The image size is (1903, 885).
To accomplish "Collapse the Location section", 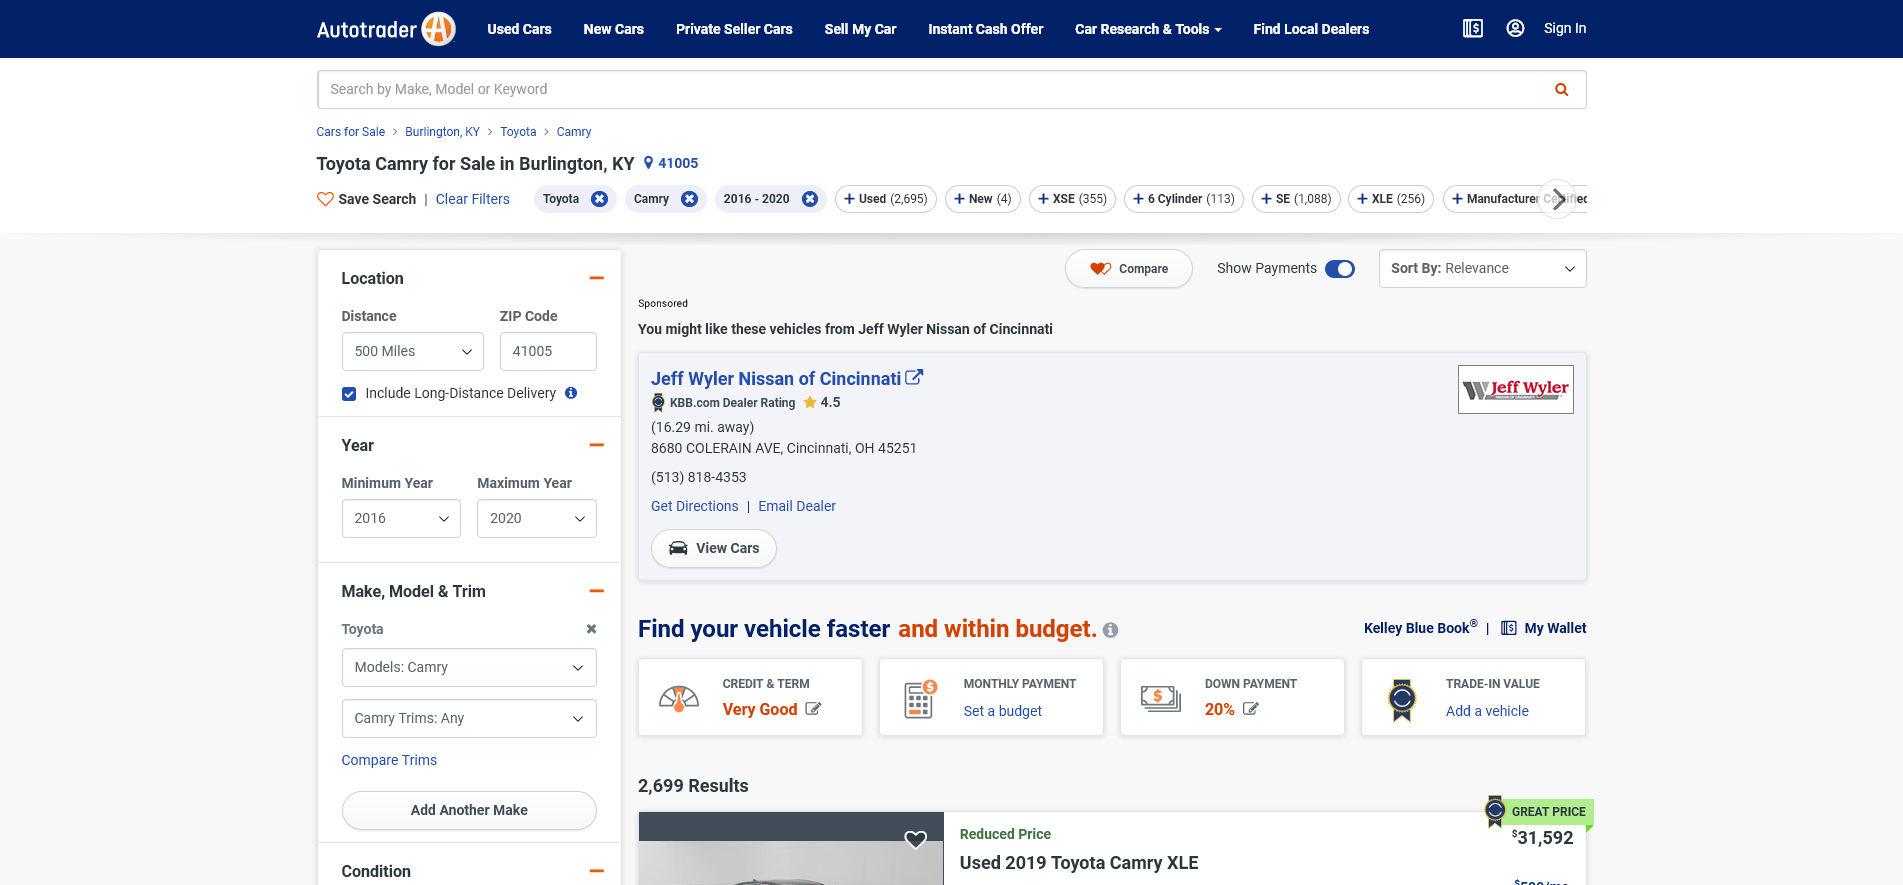I will (x=596, y=278).
